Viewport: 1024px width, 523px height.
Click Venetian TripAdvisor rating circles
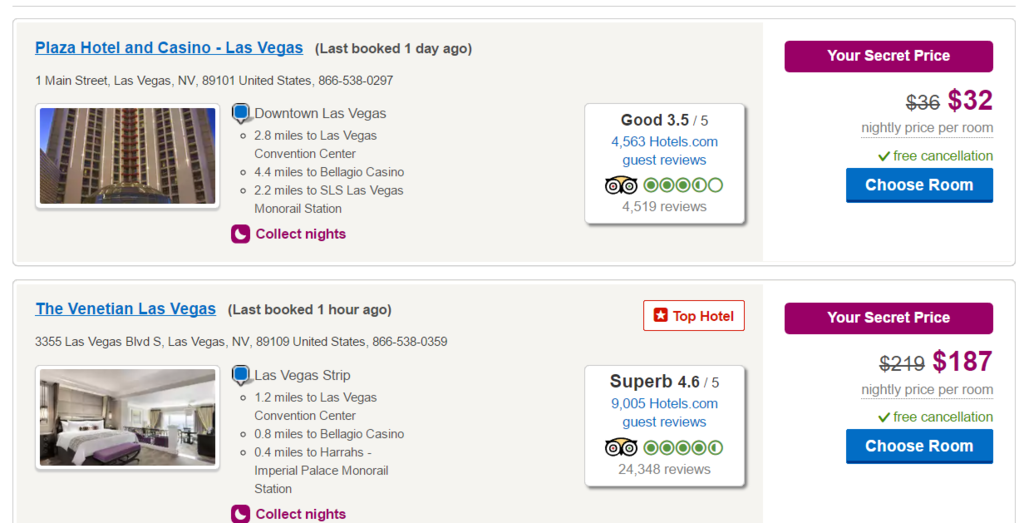(x=683, y=447)
